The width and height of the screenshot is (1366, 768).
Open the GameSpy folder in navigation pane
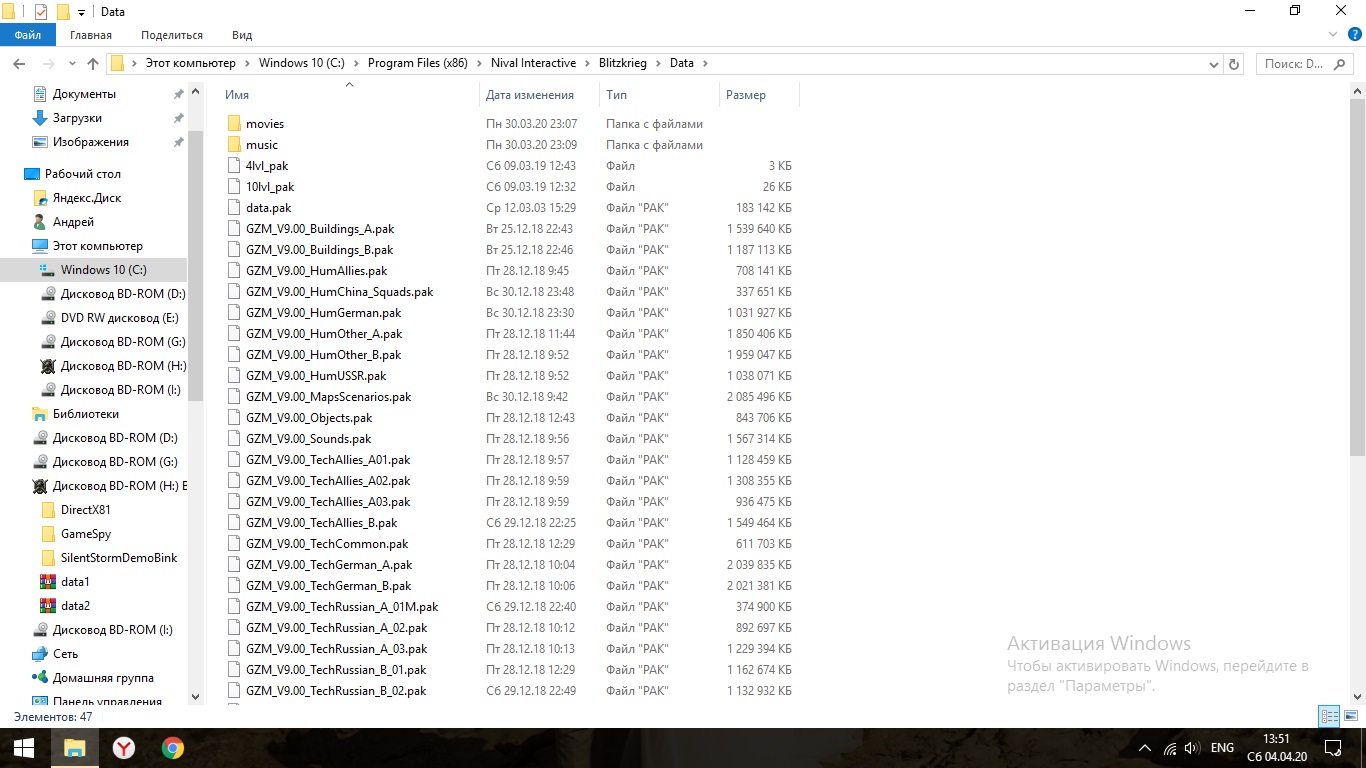(76, 534)
